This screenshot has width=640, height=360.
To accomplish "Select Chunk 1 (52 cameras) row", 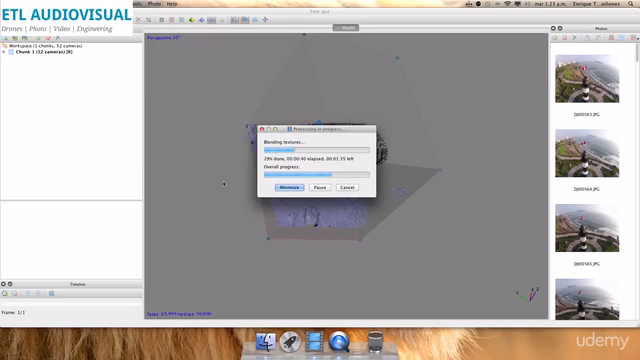I will [x=44, y=52].
